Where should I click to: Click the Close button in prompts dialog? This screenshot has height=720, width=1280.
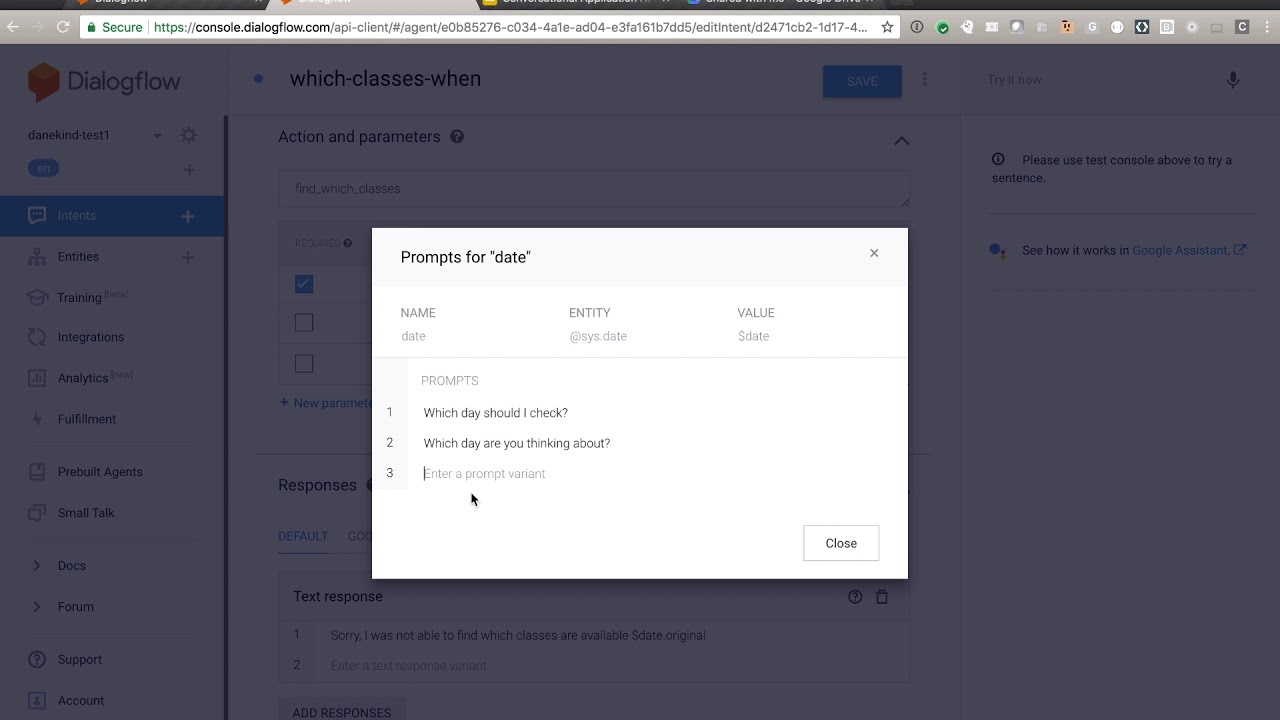pyautogui.click(x=841, y=543)
